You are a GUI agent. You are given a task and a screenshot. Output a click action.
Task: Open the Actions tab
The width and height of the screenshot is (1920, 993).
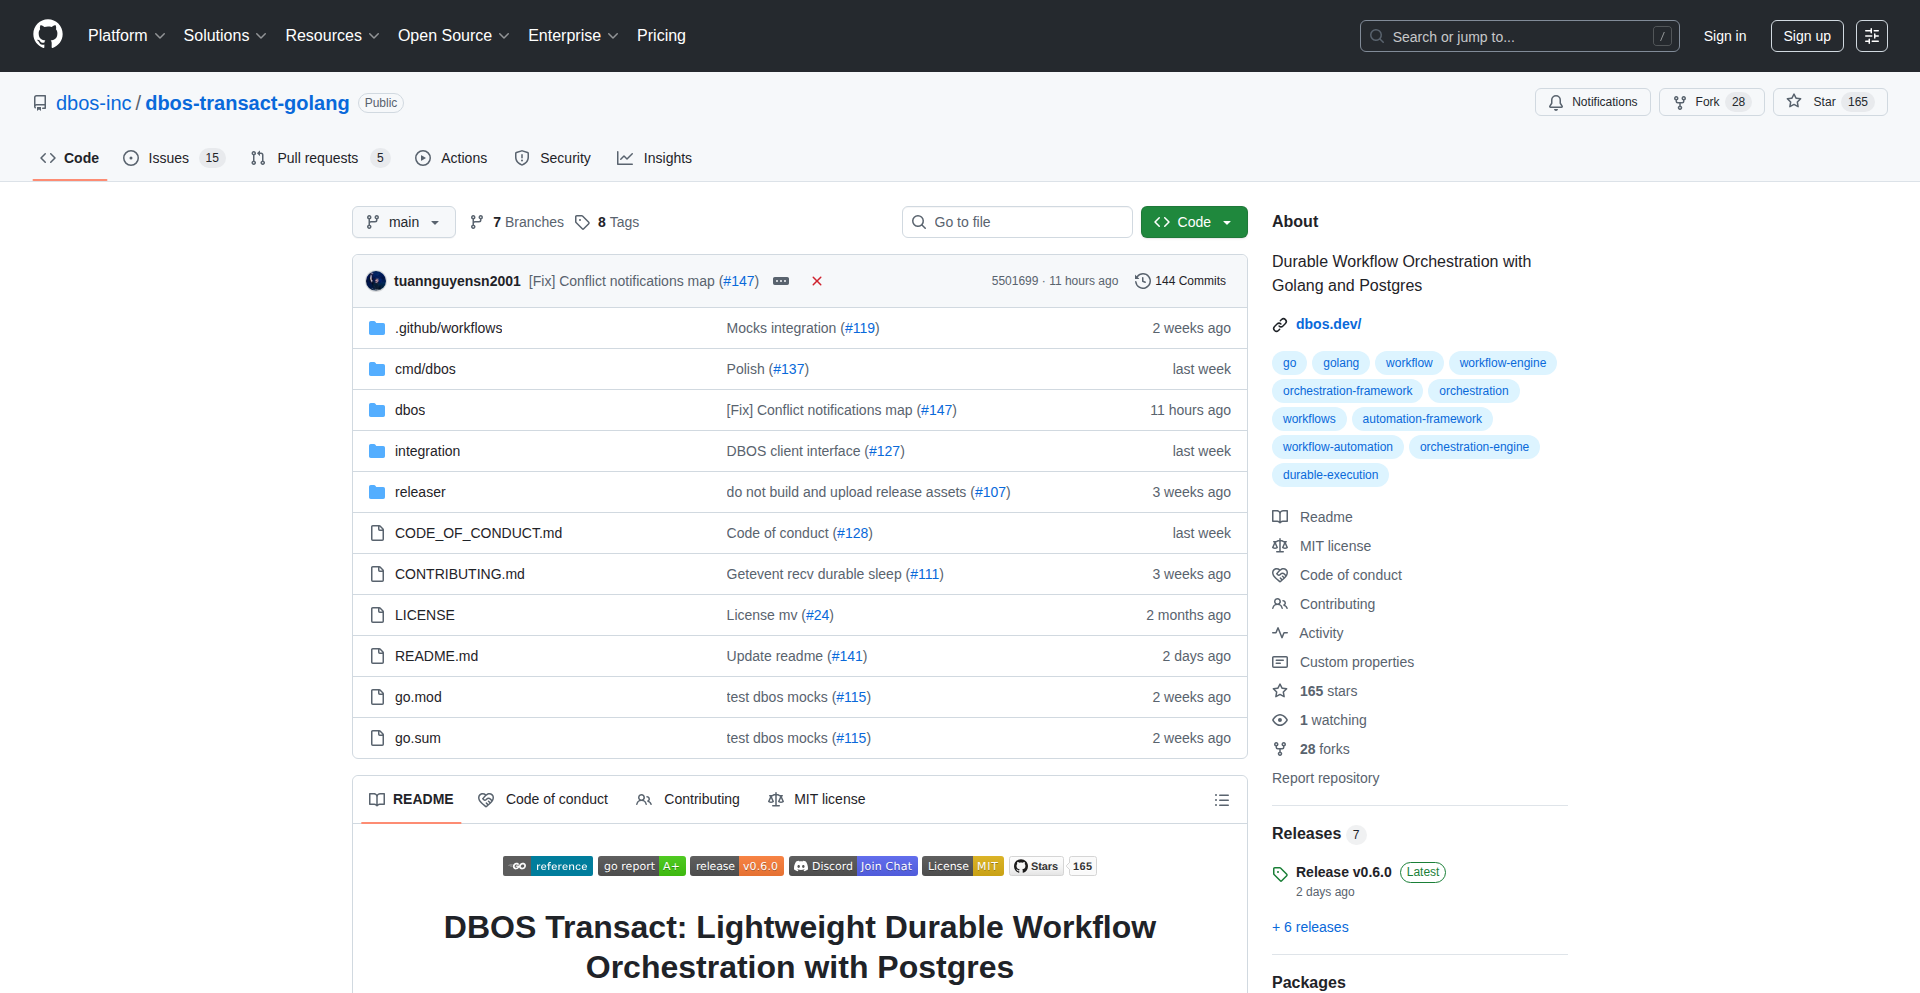tap(451, 158)
